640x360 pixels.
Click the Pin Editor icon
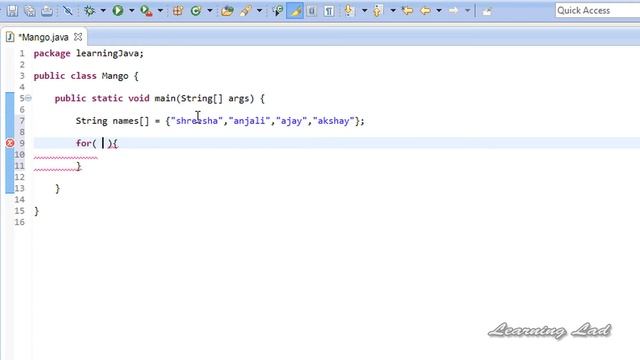(x=487, y=11)
